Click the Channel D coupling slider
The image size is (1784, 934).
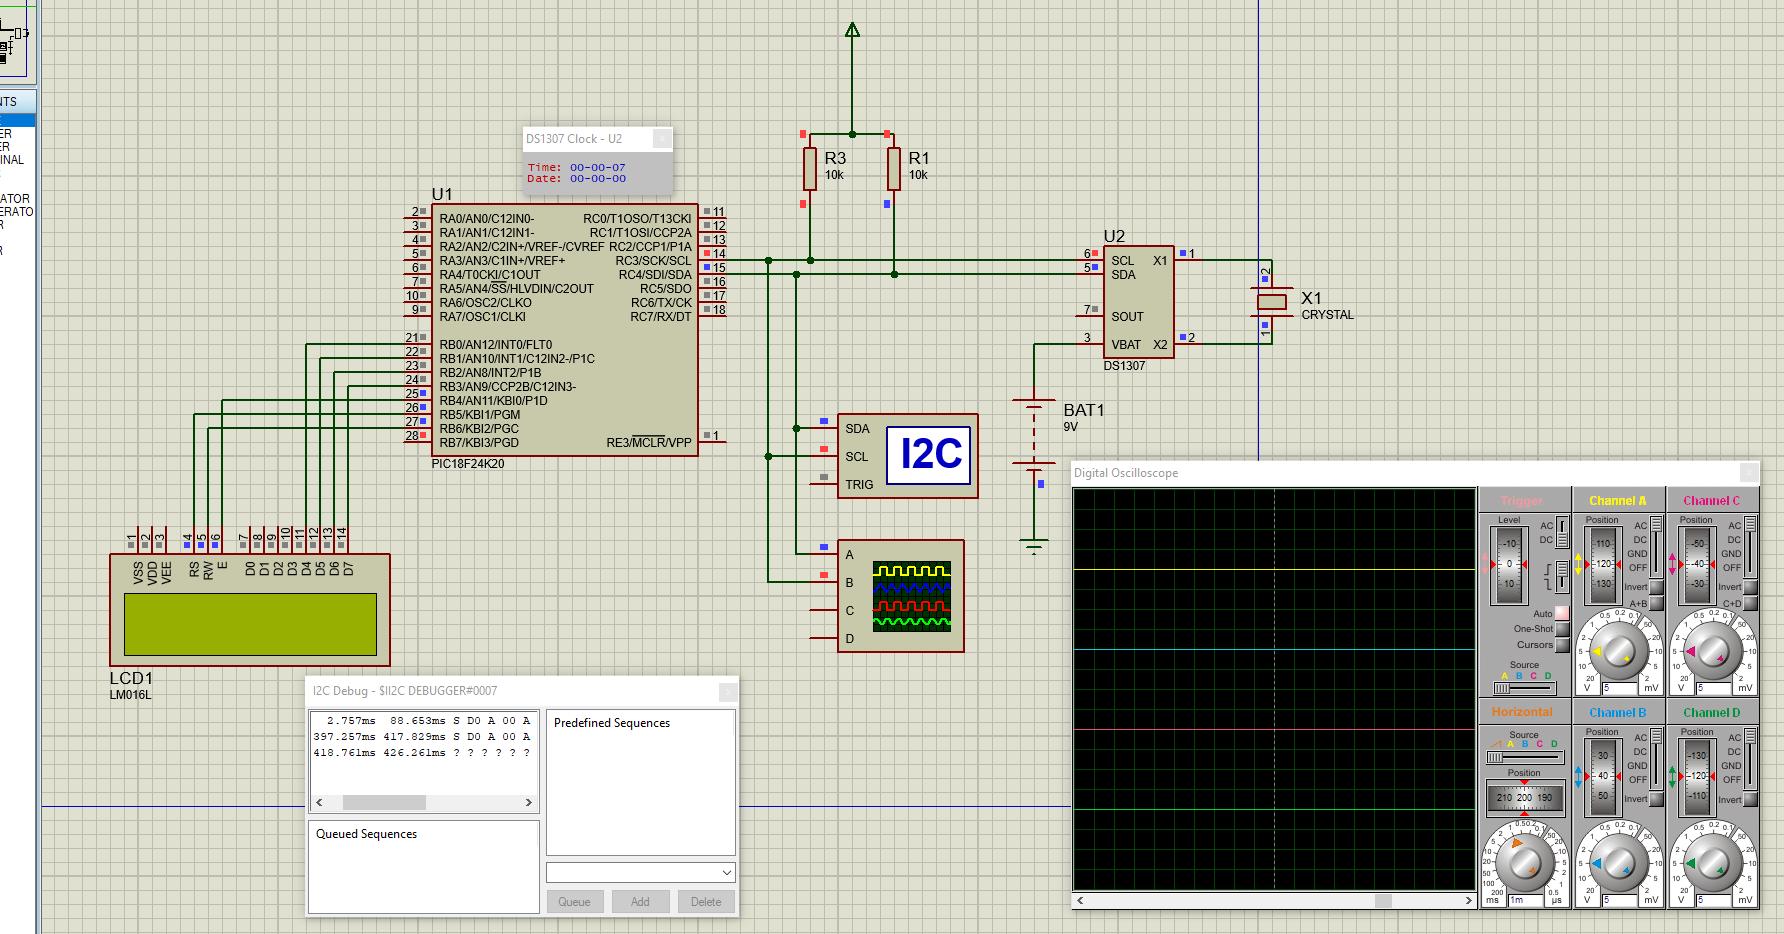tap(1751, 757)
